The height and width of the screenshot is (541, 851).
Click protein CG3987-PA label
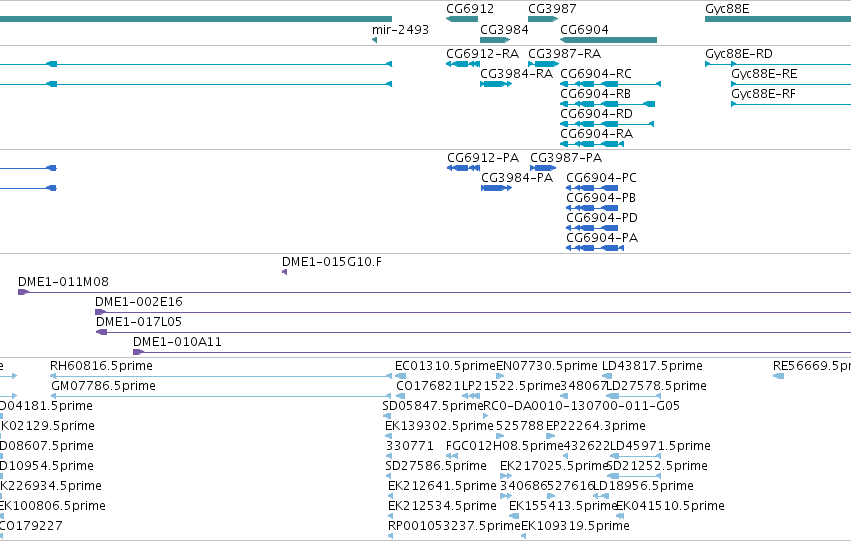566,157
